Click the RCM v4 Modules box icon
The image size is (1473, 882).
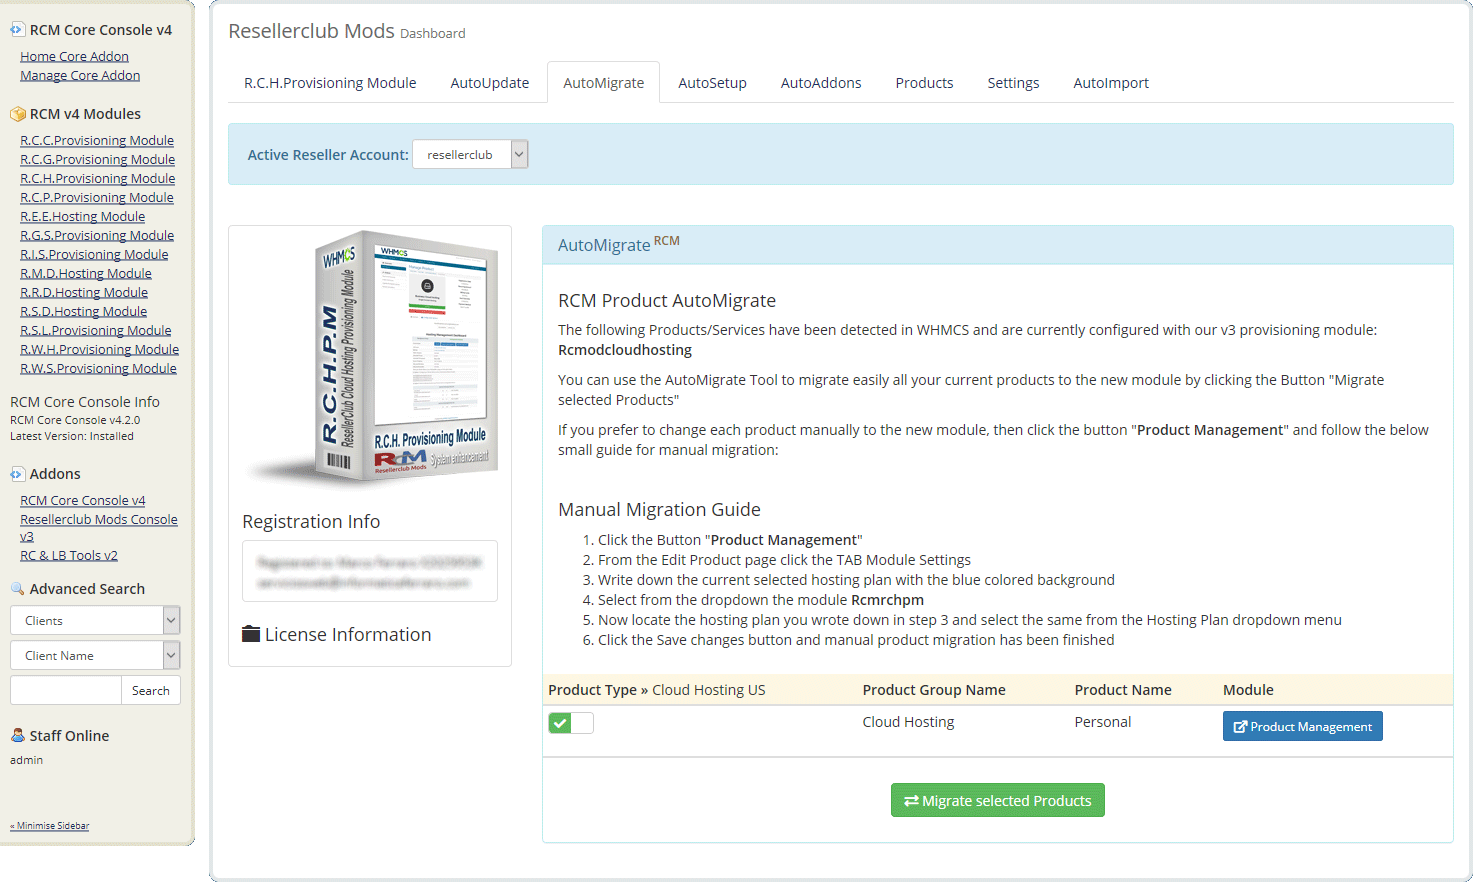pos(17,114)
